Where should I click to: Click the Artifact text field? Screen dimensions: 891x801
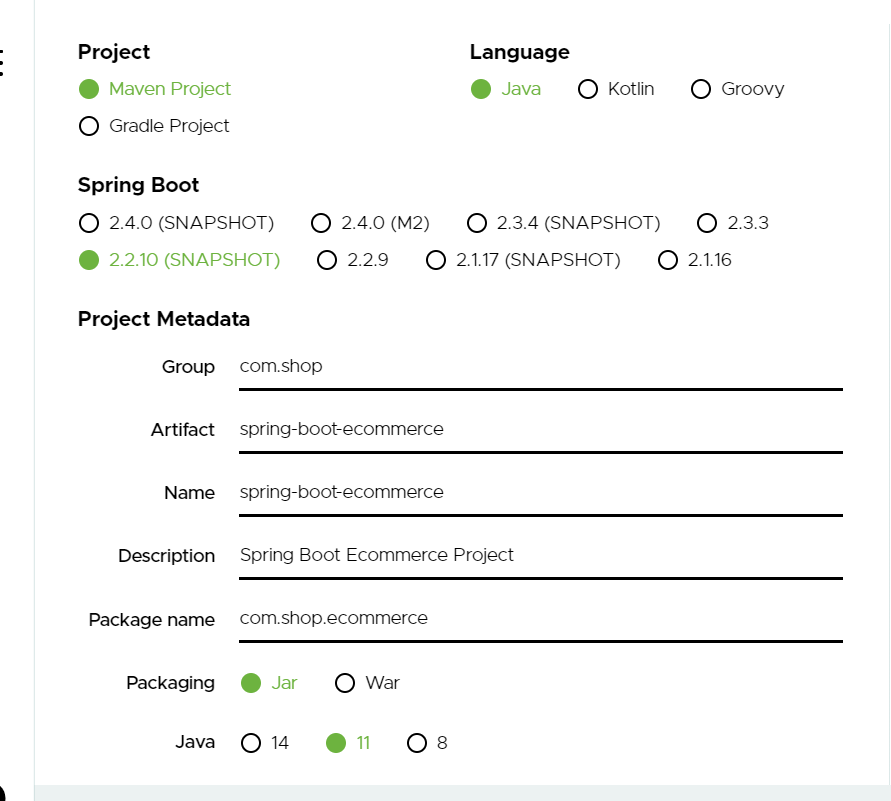tap(540, 430)
